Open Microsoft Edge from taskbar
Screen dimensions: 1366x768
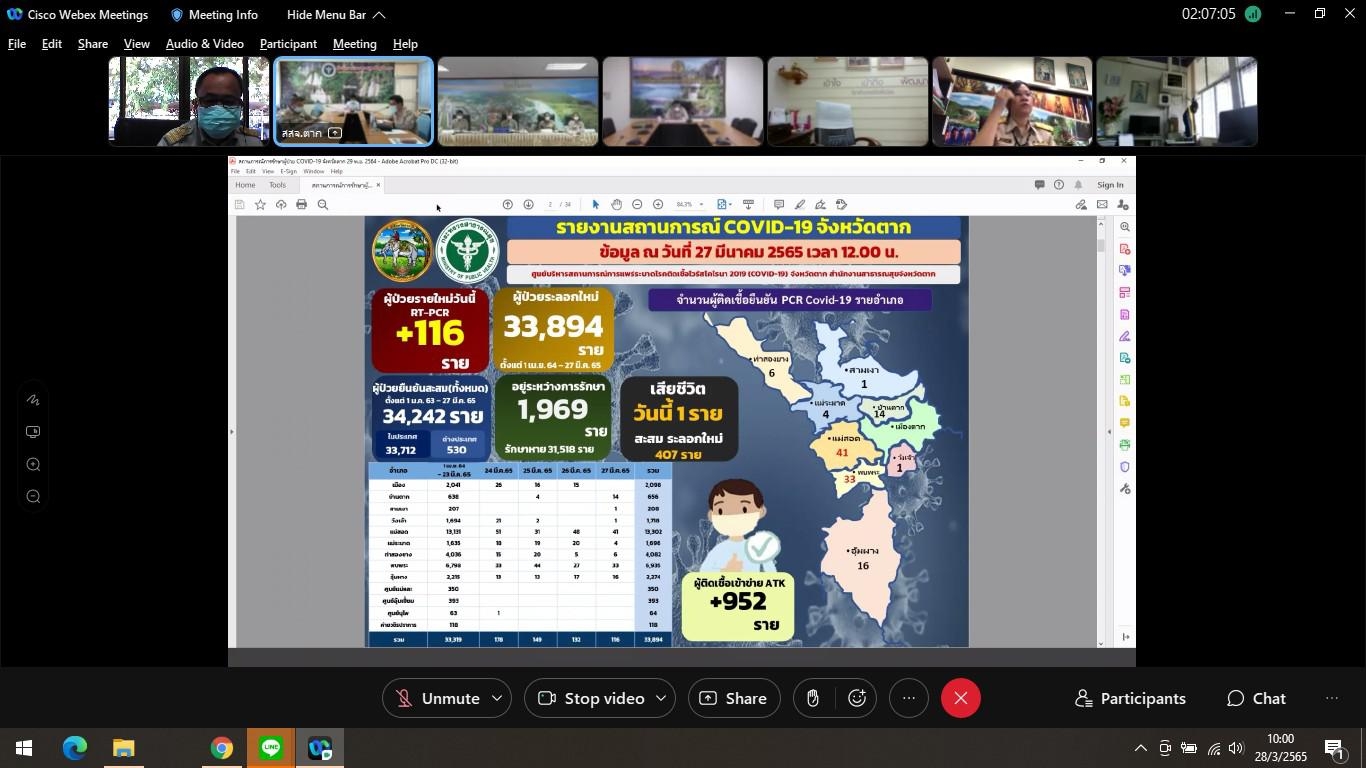75,748
